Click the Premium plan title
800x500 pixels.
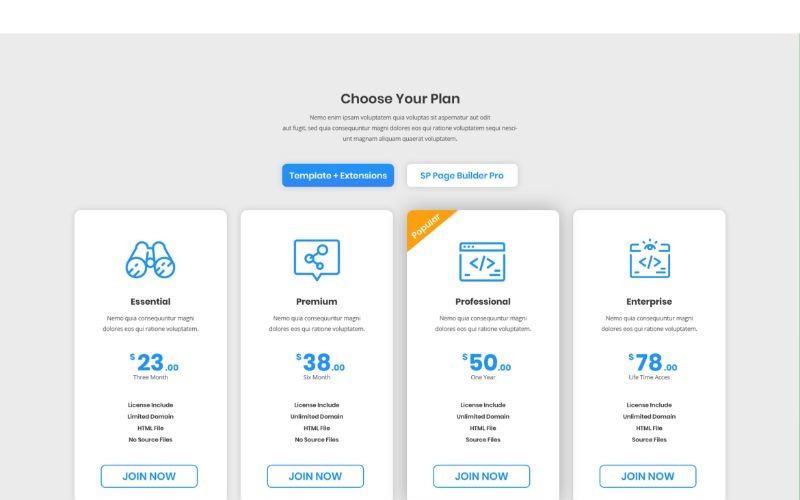pos(316,302)
